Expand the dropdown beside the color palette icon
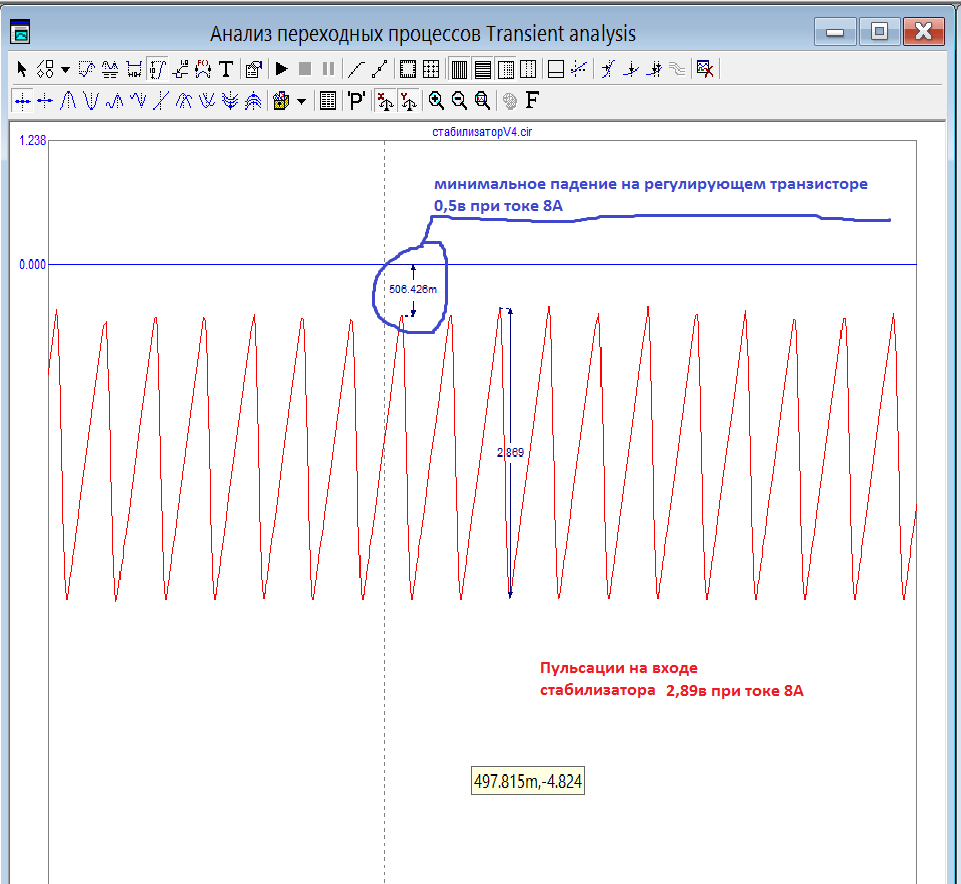This screenshot has width=961, height=884. (301, 100)
